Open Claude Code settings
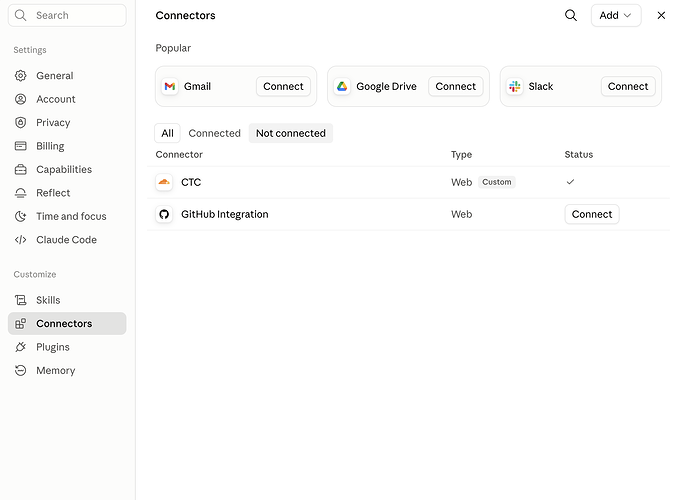This screenshot has height=500, width=676. 66,240
